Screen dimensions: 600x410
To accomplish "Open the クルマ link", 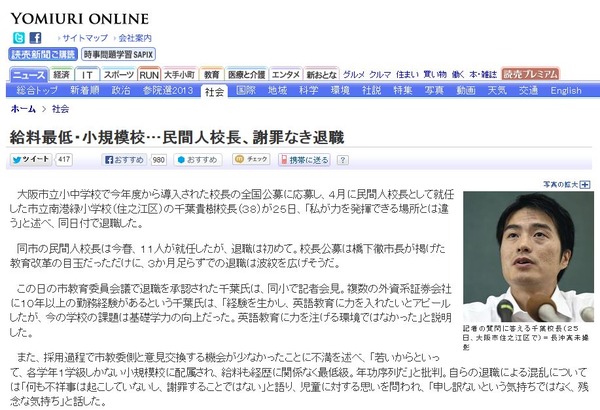I will (x=380, y=75).
